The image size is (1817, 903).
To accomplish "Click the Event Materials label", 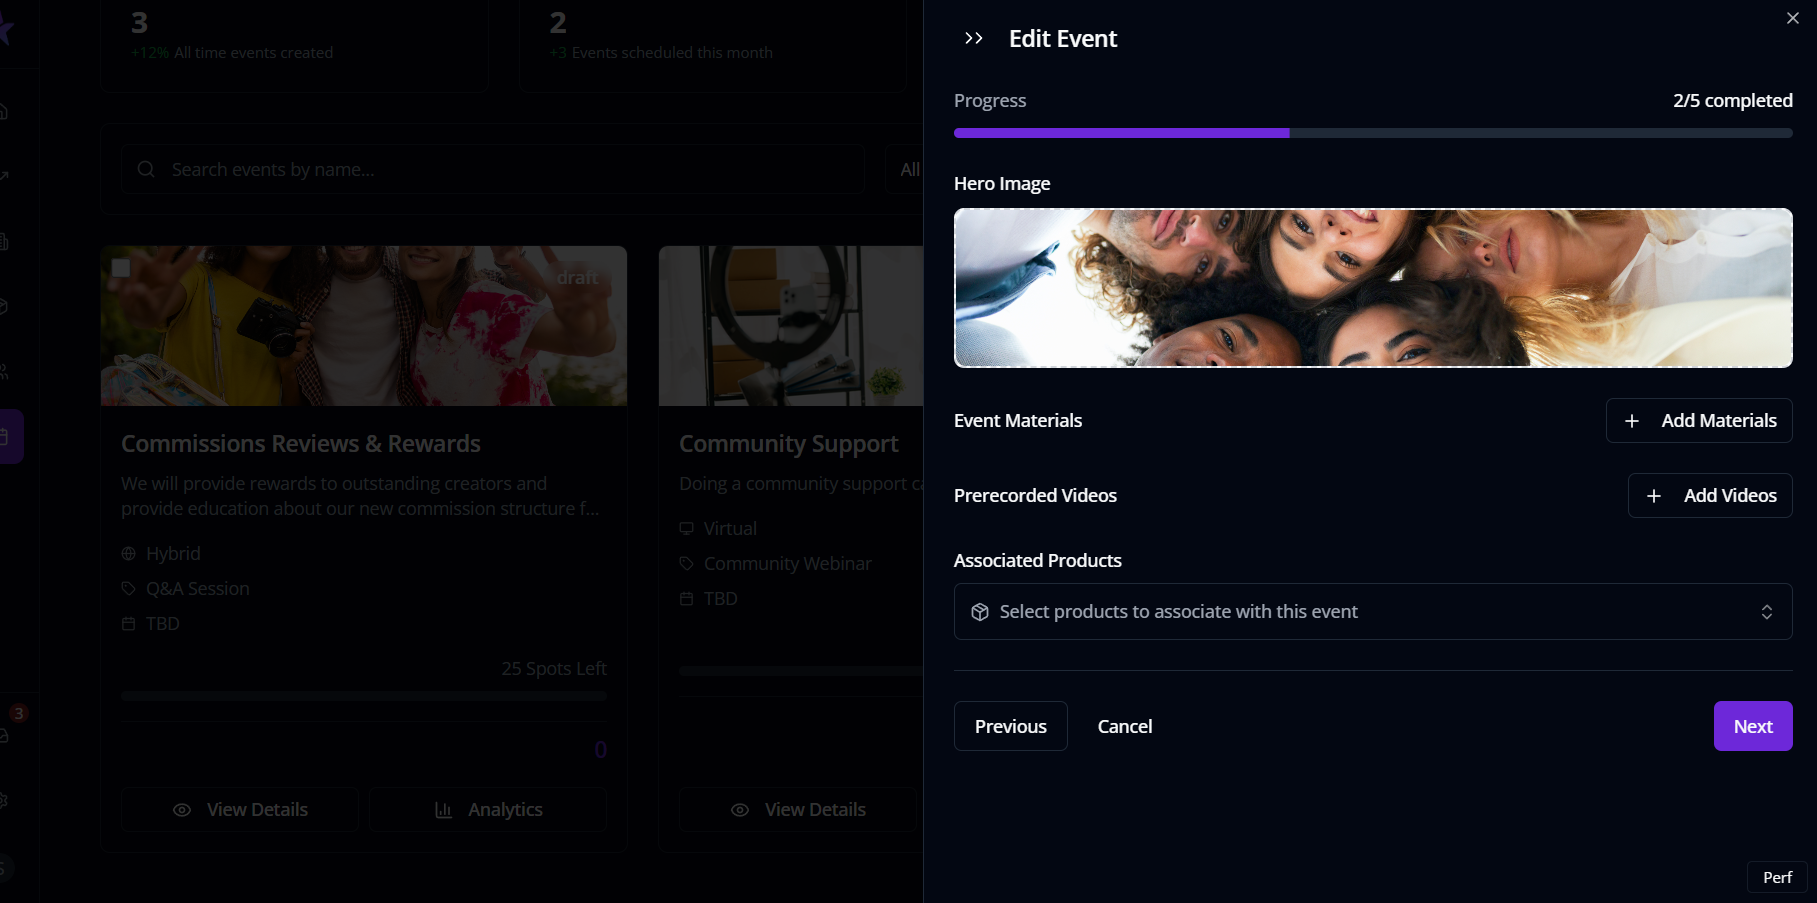I will [1018, 421].
